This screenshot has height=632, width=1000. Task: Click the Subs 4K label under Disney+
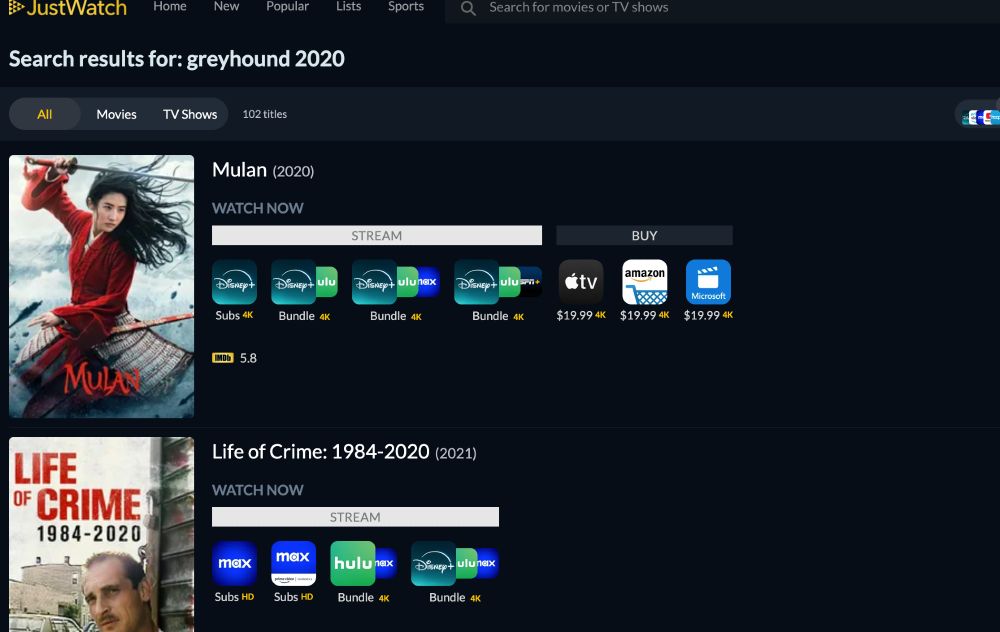[x=234, y=315]
